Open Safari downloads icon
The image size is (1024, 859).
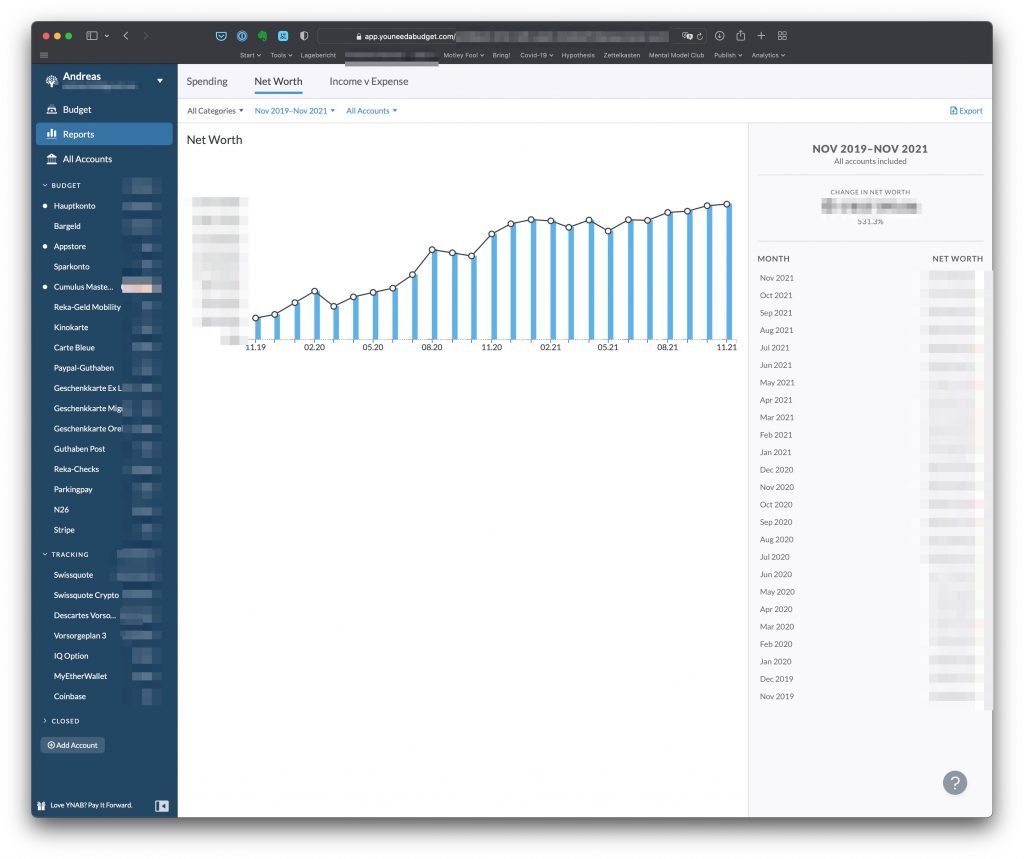click(x=720, y=36)
